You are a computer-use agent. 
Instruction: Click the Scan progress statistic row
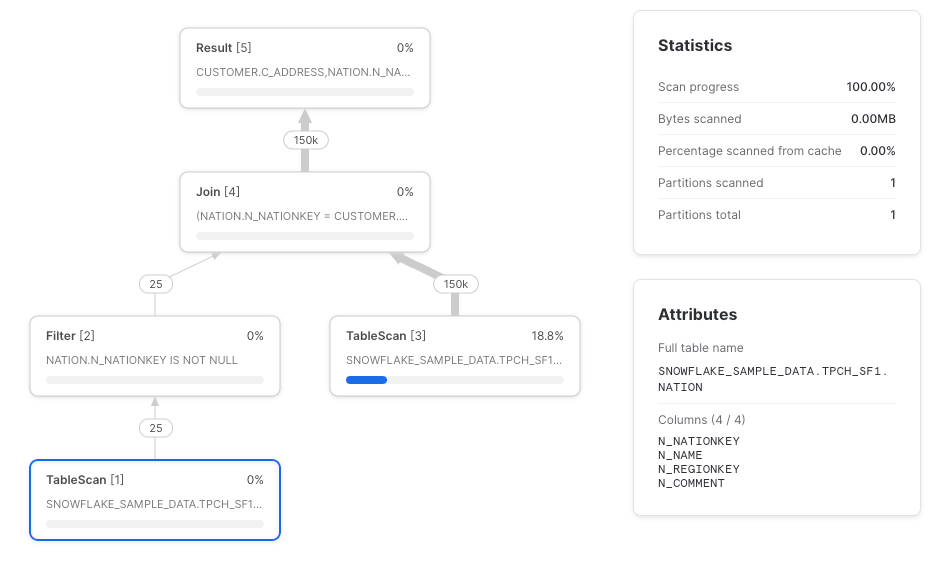click(x=777, y=87)
